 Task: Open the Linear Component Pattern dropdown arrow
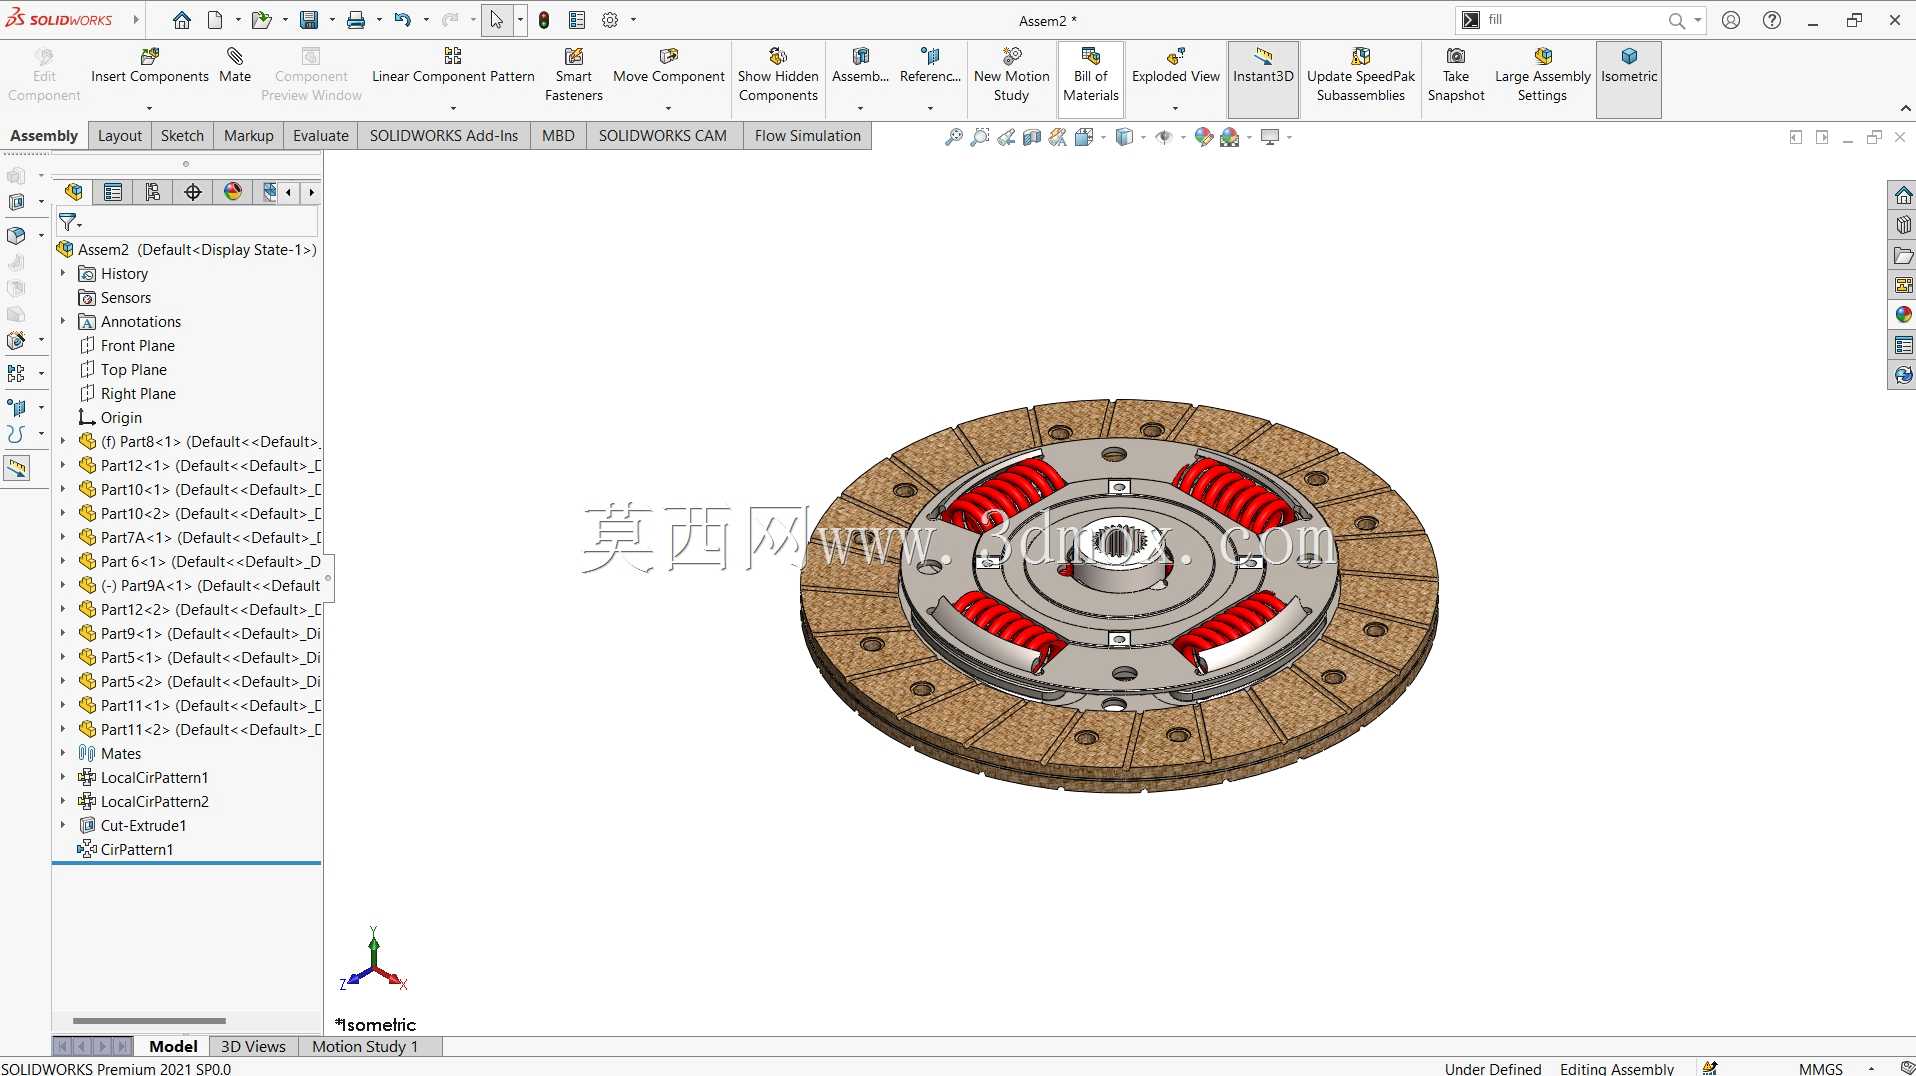(453, 108)
